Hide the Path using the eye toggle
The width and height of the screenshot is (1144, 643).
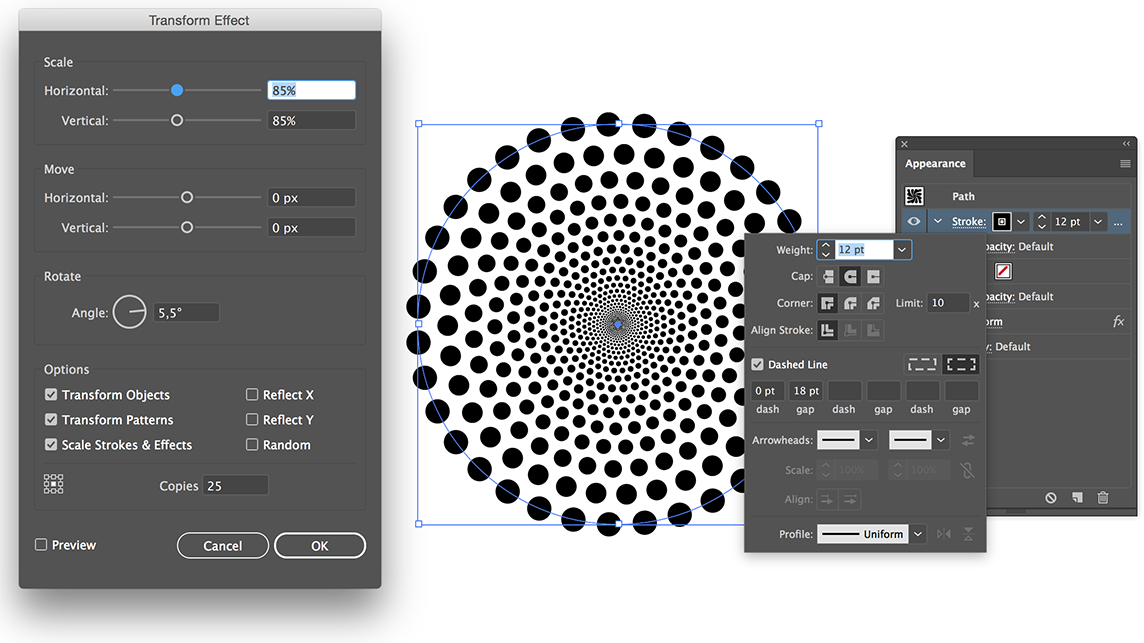912,221
